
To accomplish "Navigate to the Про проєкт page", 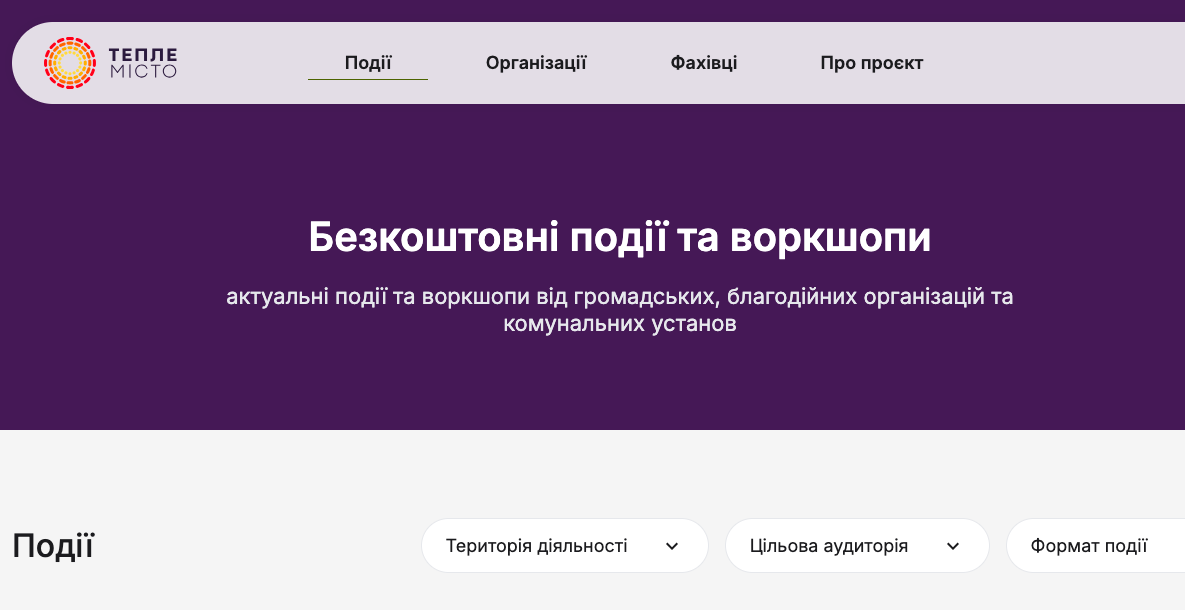I will tap(871, 63).
